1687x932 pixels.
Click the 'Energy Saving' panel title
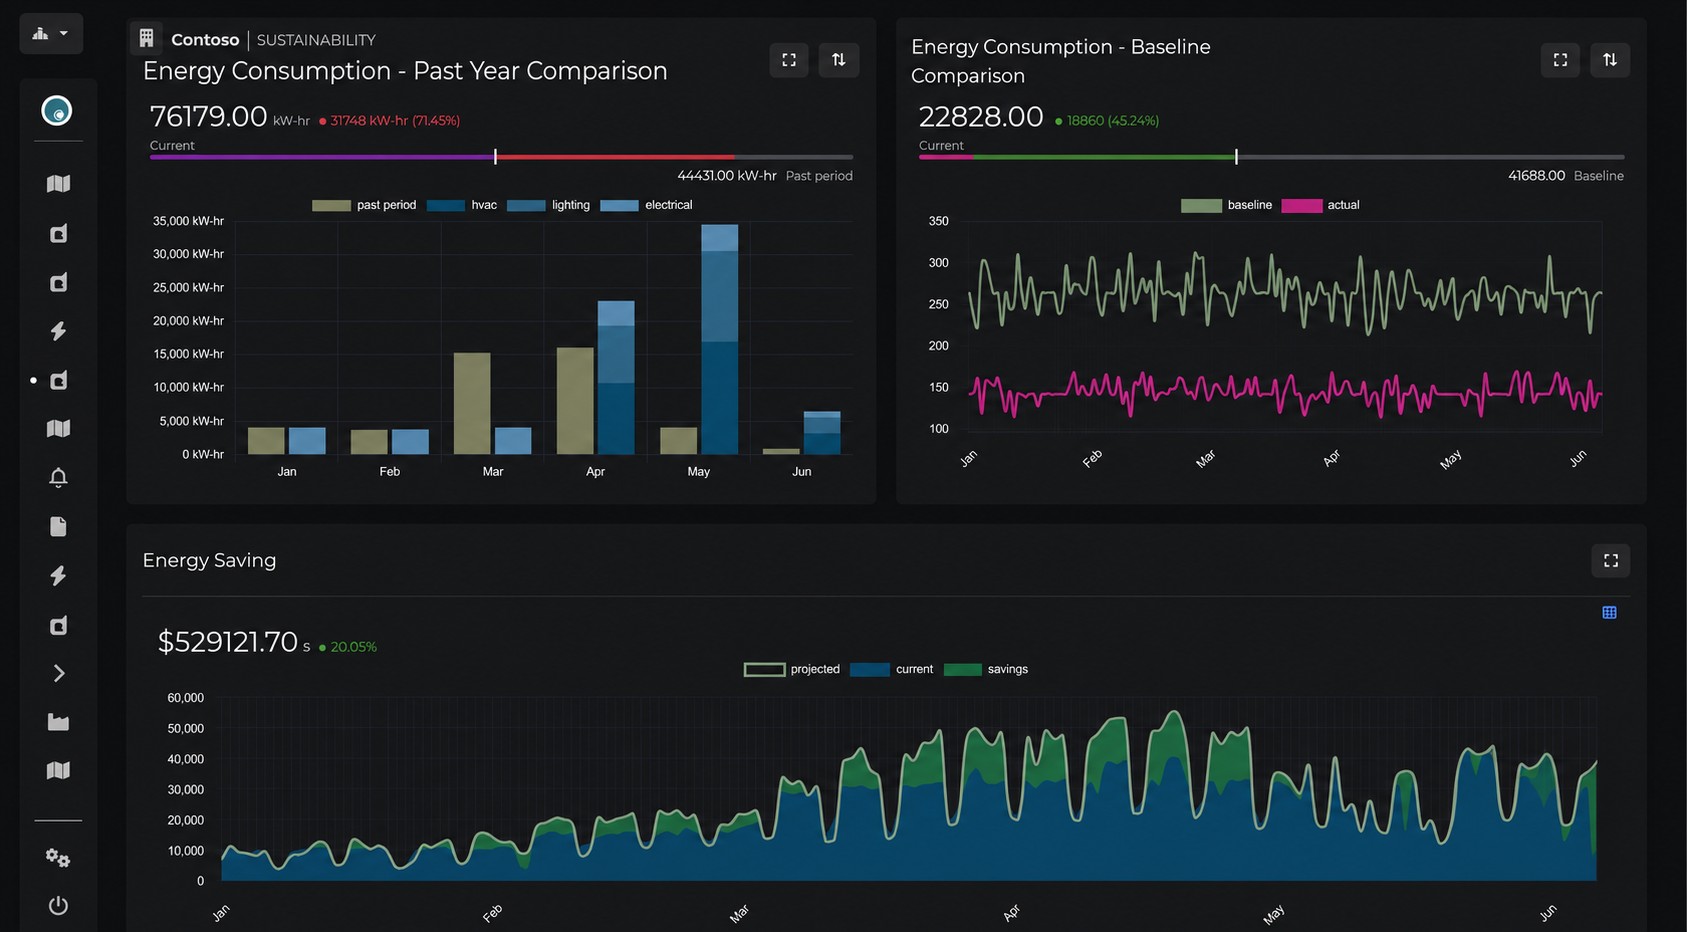coord(209,561)
